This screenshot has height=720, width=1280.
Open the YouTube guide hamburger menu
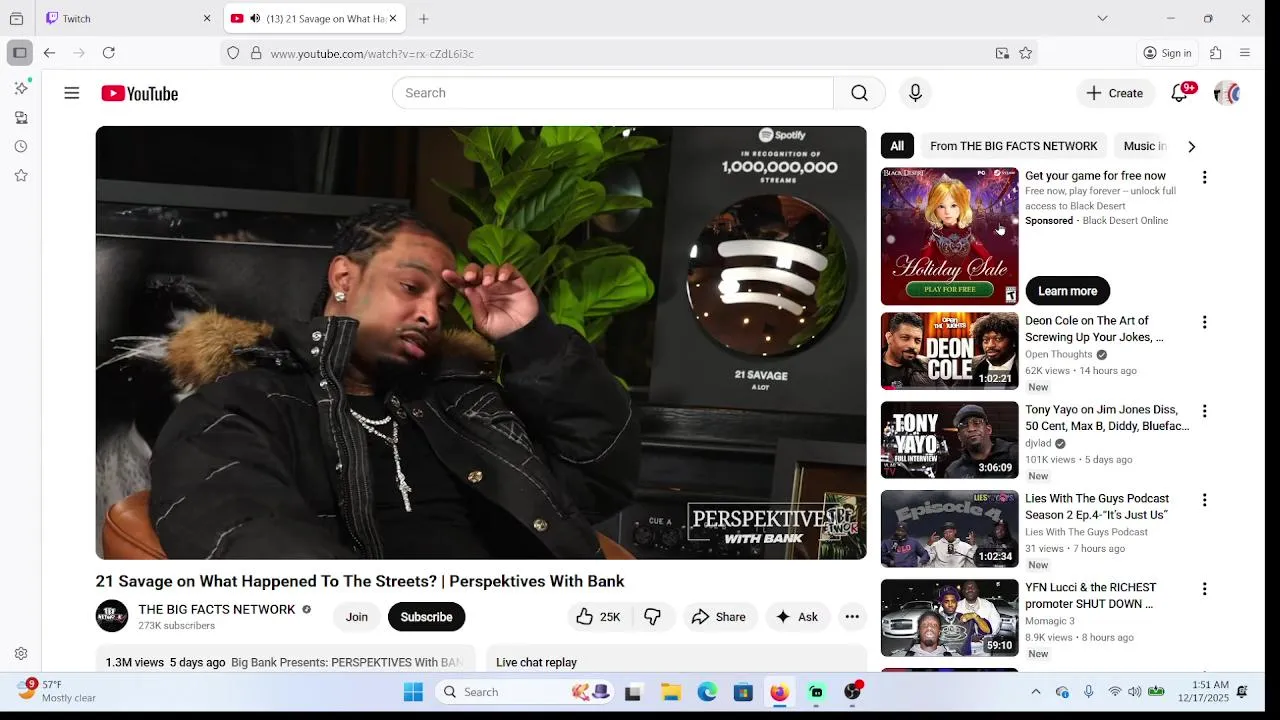click(x=71, y=93)
